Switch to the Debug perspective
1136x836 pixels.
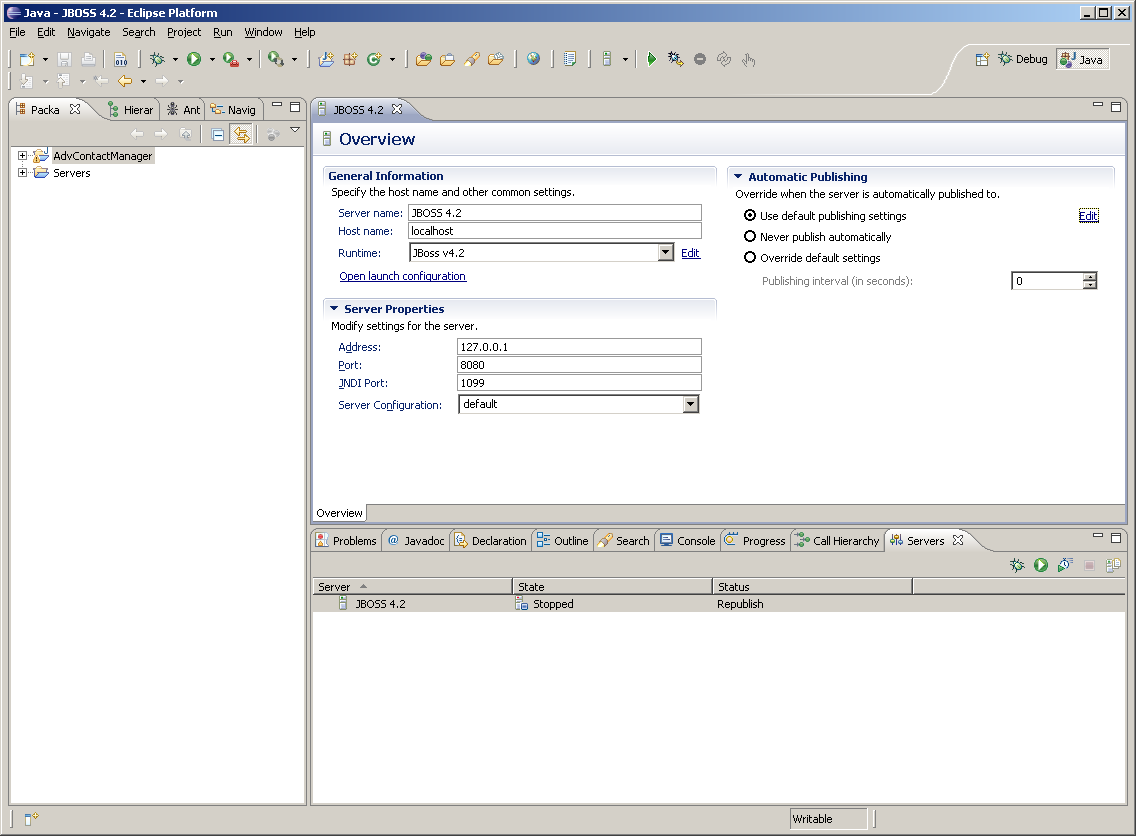pos(1023,59)
